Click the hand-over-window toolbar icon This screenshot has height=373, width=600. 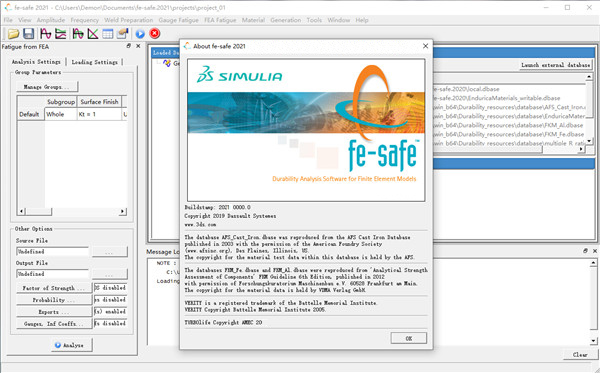pos(122,34)
